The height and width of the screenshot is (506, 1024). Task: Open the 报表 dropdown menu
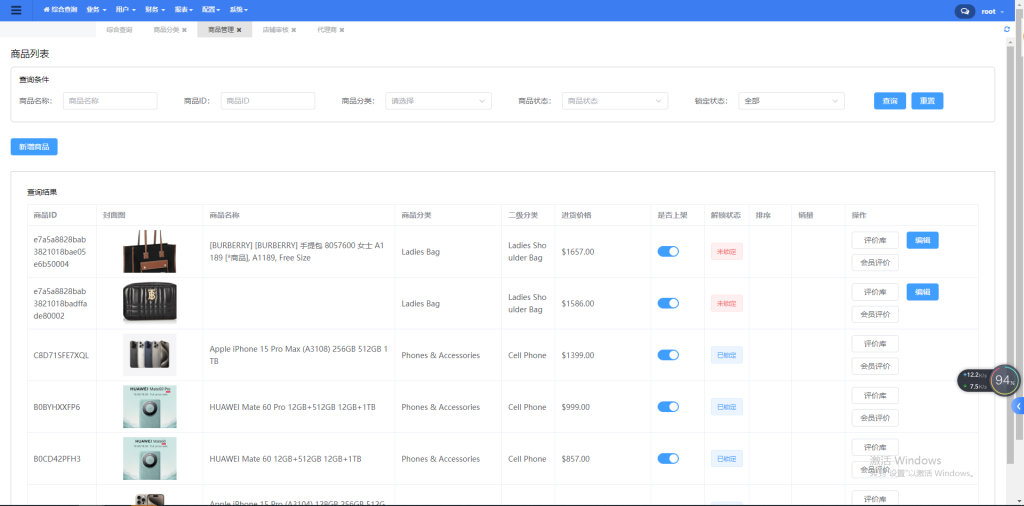184,10
